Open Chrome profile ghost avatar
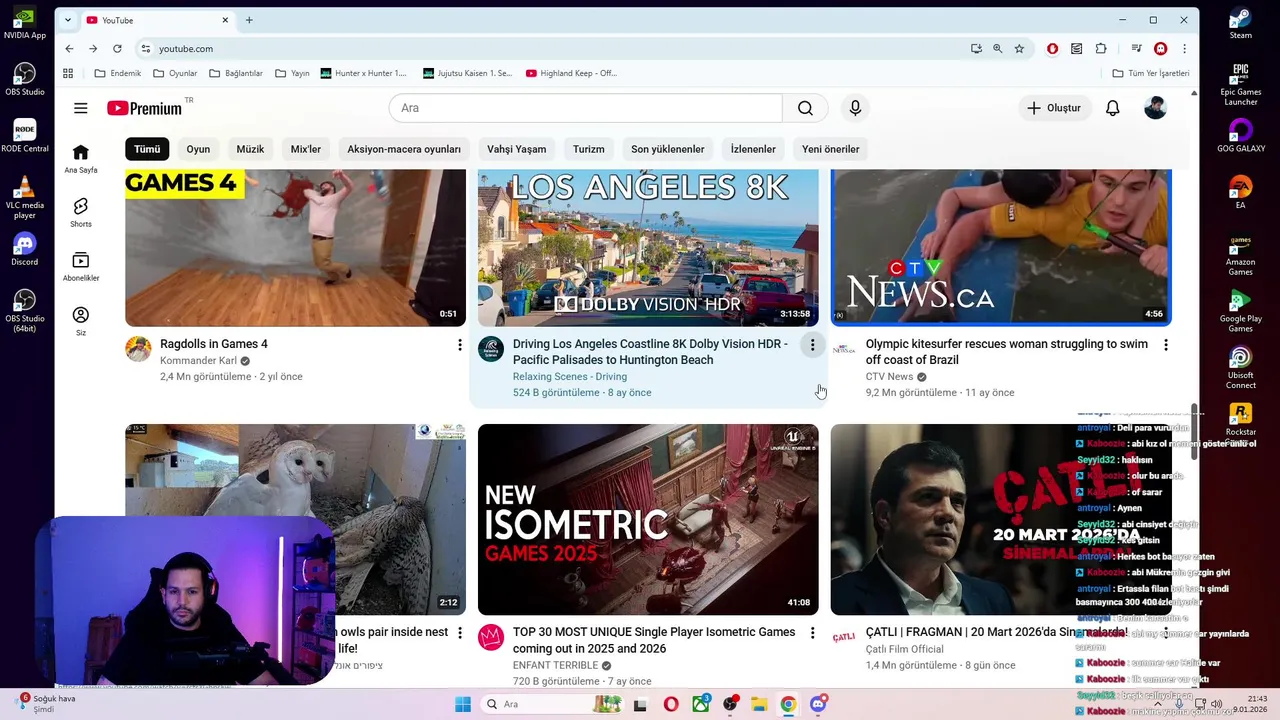 tap(1161, 48)
